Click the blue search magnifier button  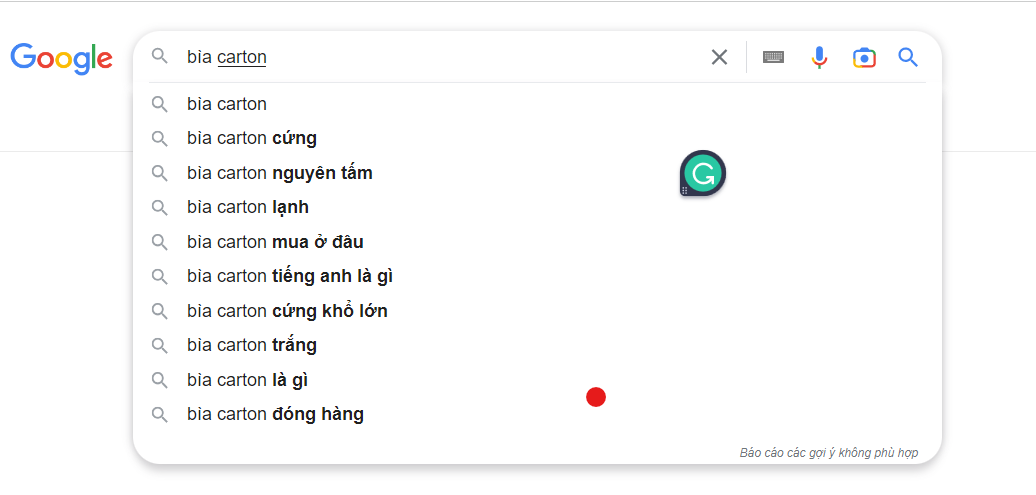908,57
